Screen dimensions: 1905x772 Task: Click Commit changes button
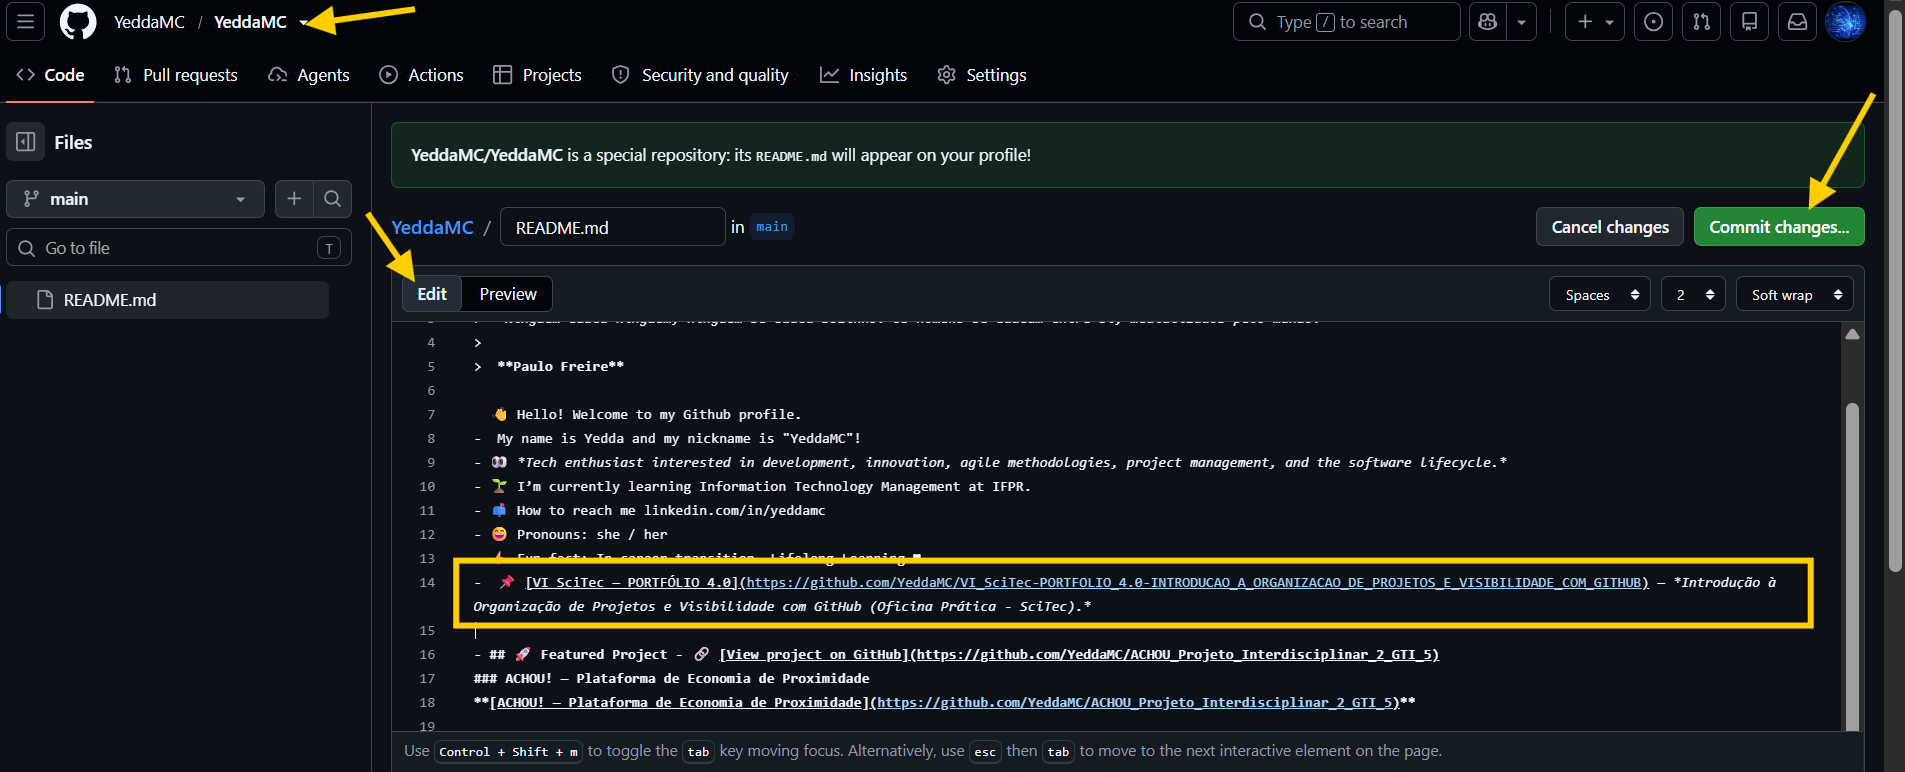pyautogui.click(x=1779, y=227)
